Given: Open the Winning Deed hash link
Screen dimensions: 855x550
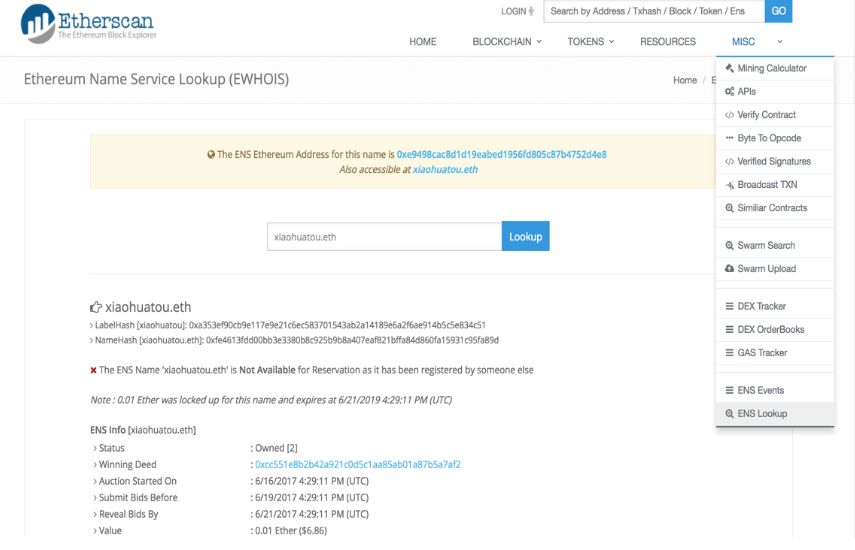Looking at the screenshot, I should tap(357, 465).
